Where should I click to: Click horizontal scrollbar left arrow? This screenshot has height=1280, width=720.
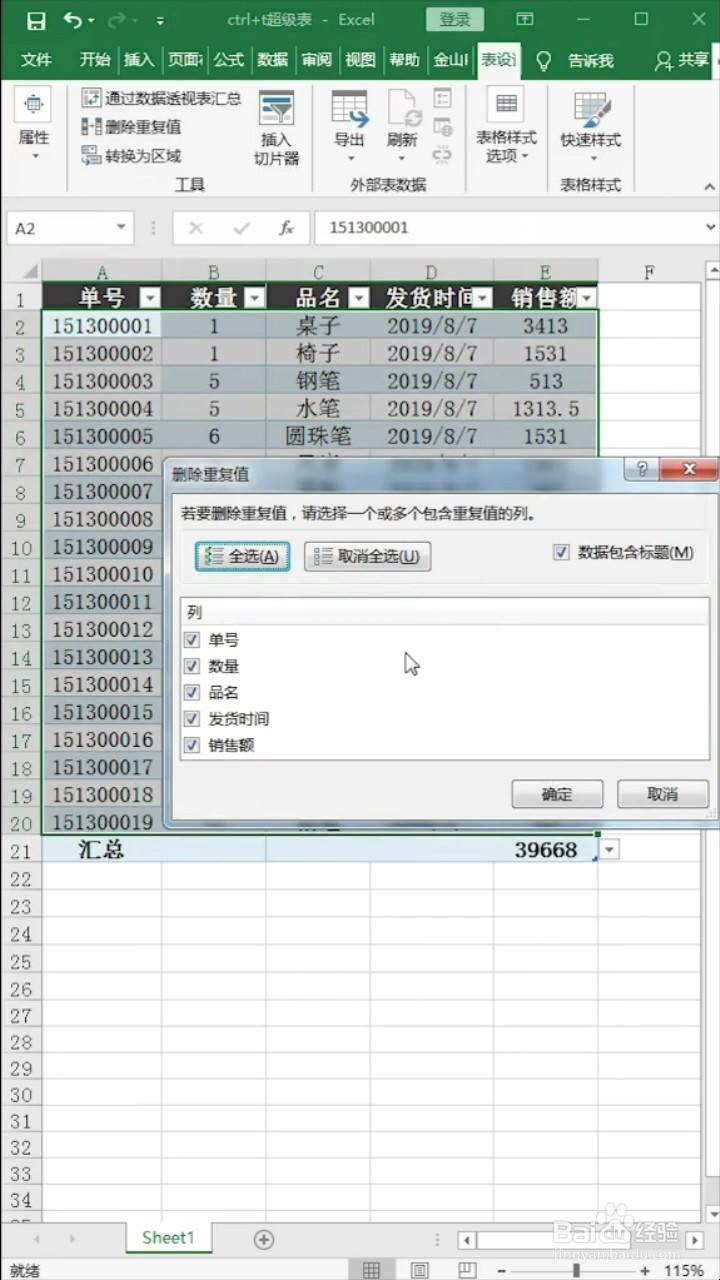[467, 1239]
